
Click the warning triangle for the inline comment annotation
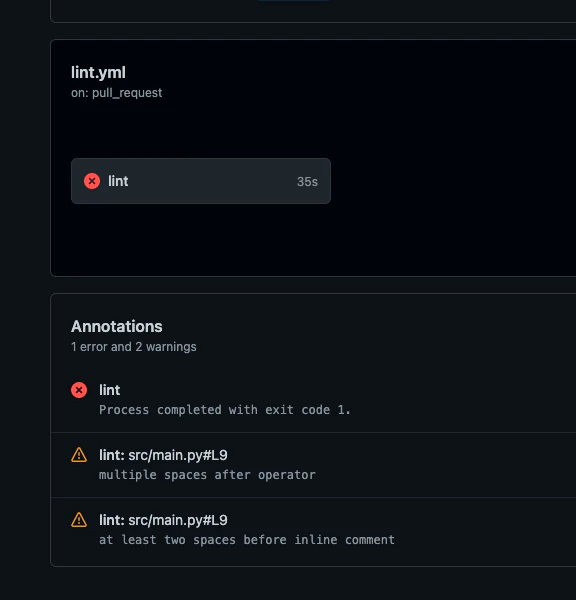point(79,520)
